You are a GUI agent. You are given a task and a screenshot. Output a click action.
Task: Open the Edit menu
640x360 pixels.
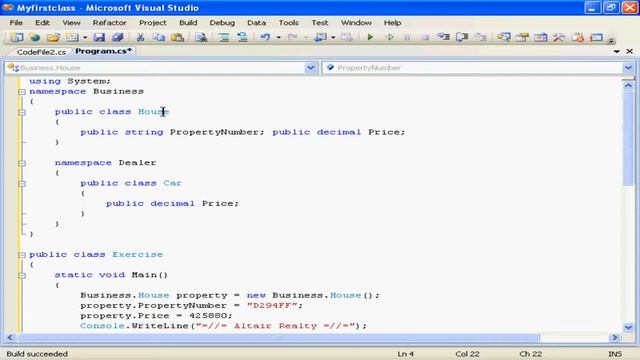click(x=42, y=23)
